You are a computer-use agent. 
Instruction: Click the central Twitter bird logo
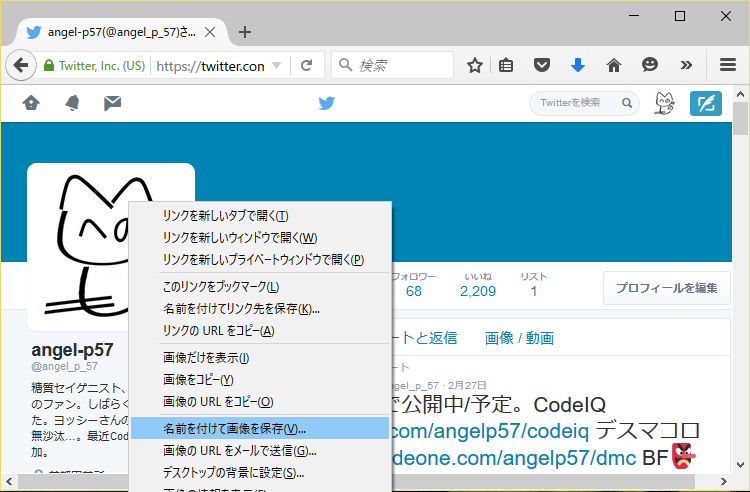(327, 103)
